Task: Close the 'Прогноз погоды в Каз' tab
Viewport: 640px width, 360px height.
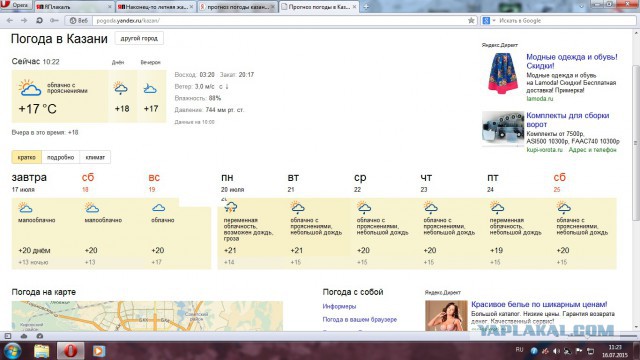Action: pyautogui.click(x=354, y=7)
